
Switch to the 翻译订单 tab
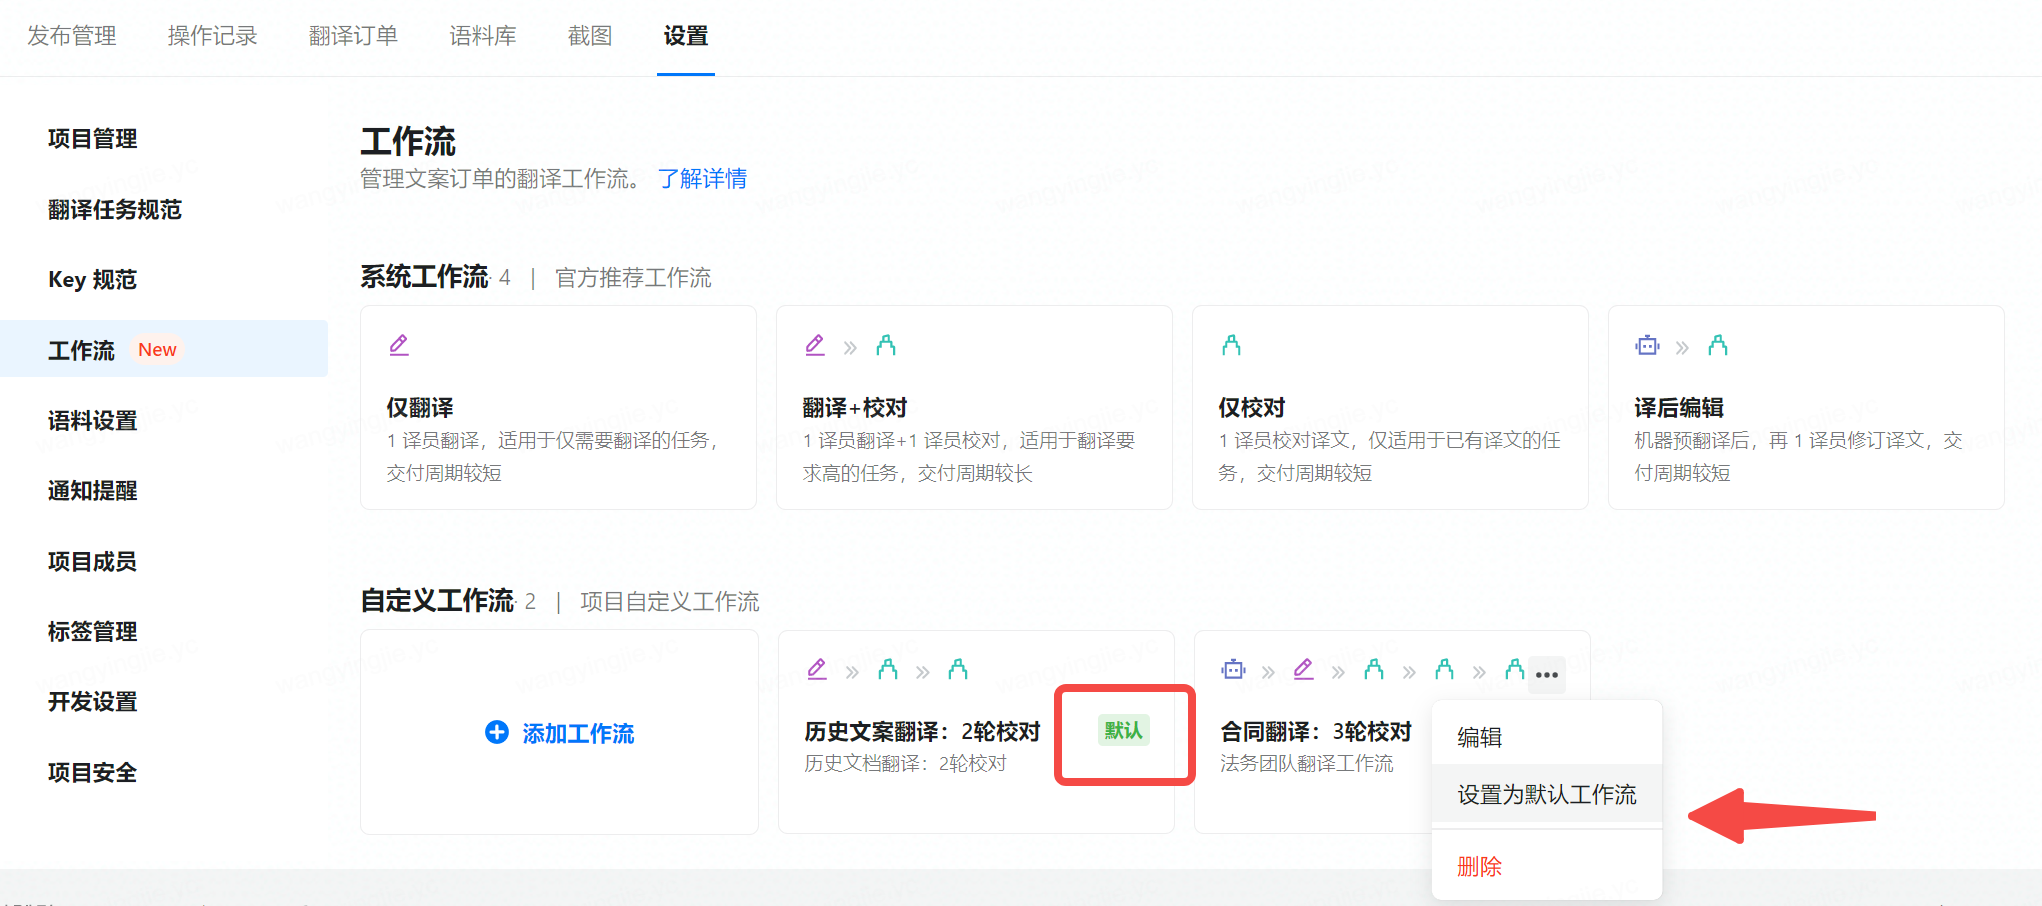[353, 36]
